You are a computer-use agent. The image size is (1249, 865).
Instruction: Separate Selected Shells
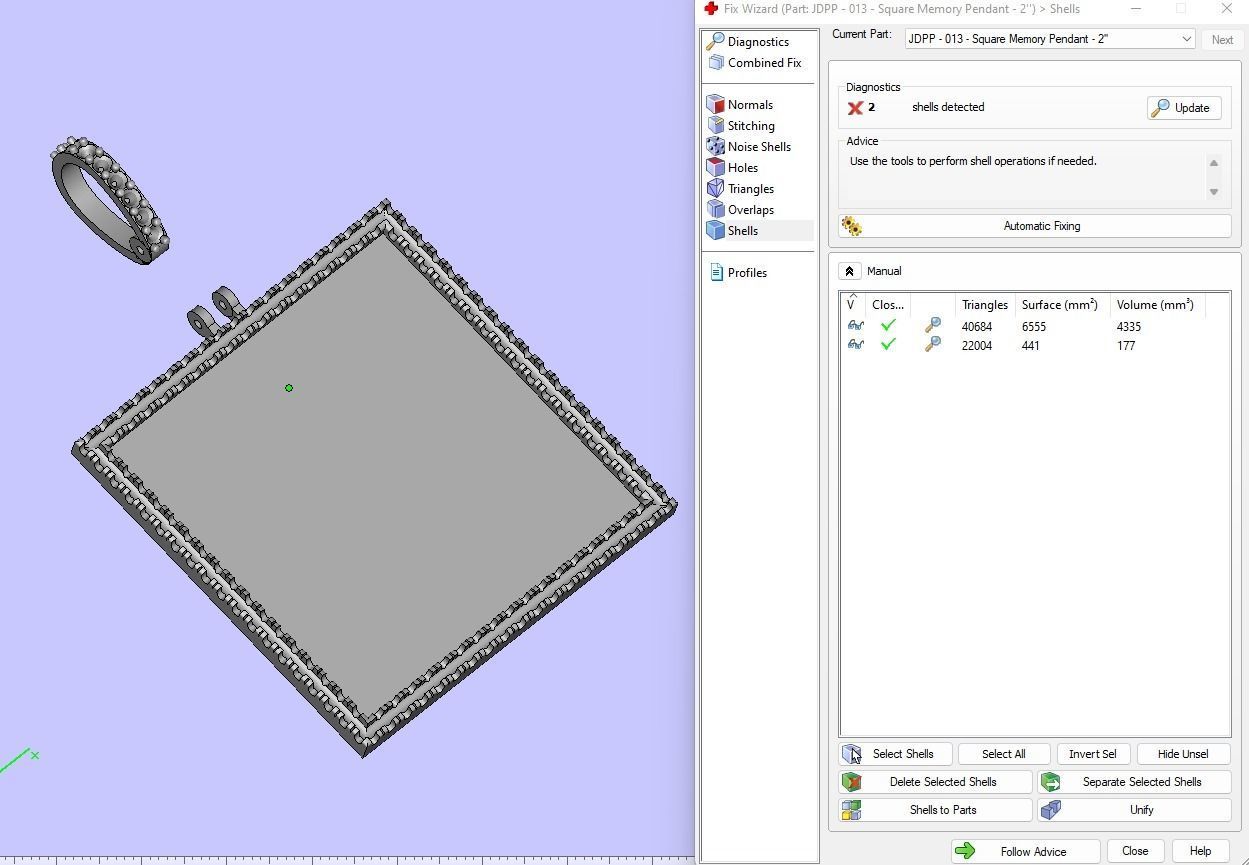[x=1135, y=782]
